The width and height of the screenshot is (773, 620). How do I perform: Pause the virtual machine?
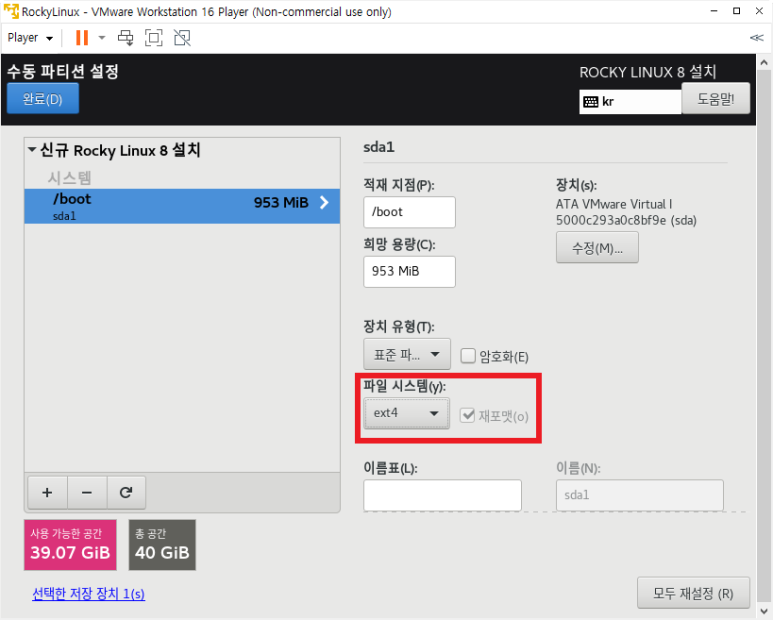tap(82, 37)
